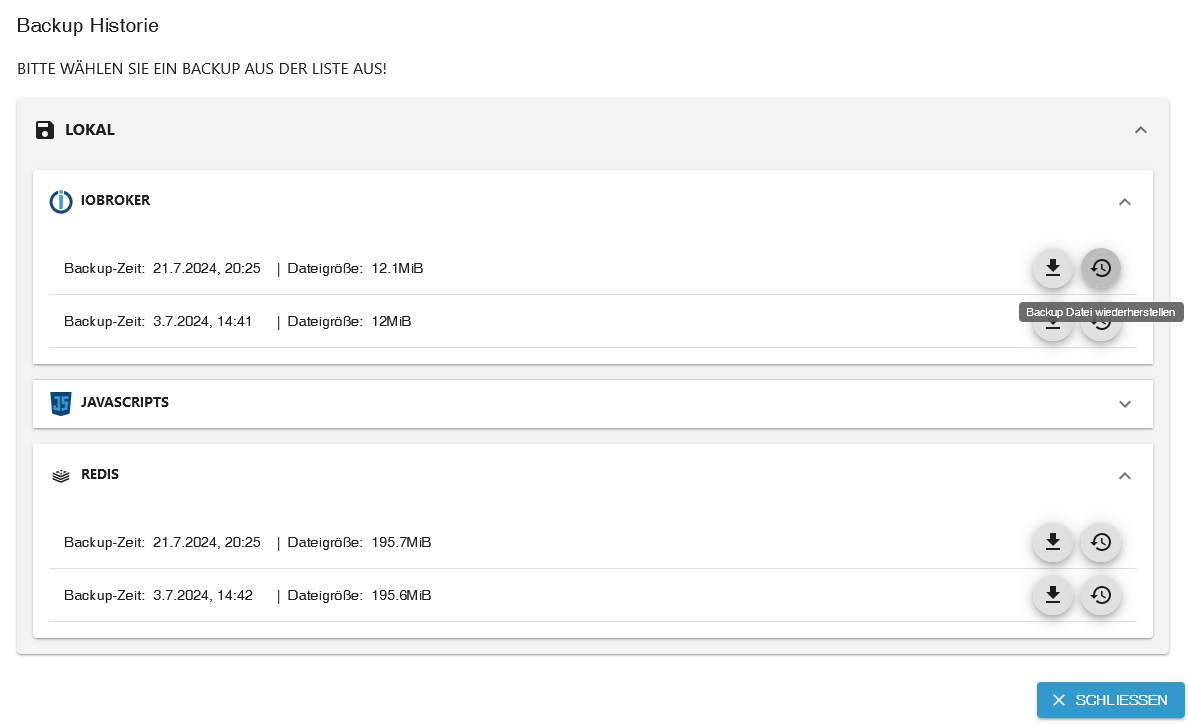Click the Redis stack icon
This screenshot has height=724, width=1188.
pos(61,476)
